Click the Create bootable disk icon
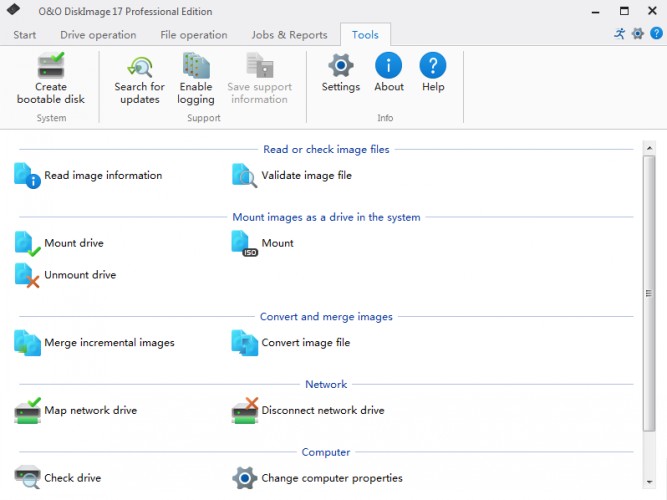 (51, 68)
